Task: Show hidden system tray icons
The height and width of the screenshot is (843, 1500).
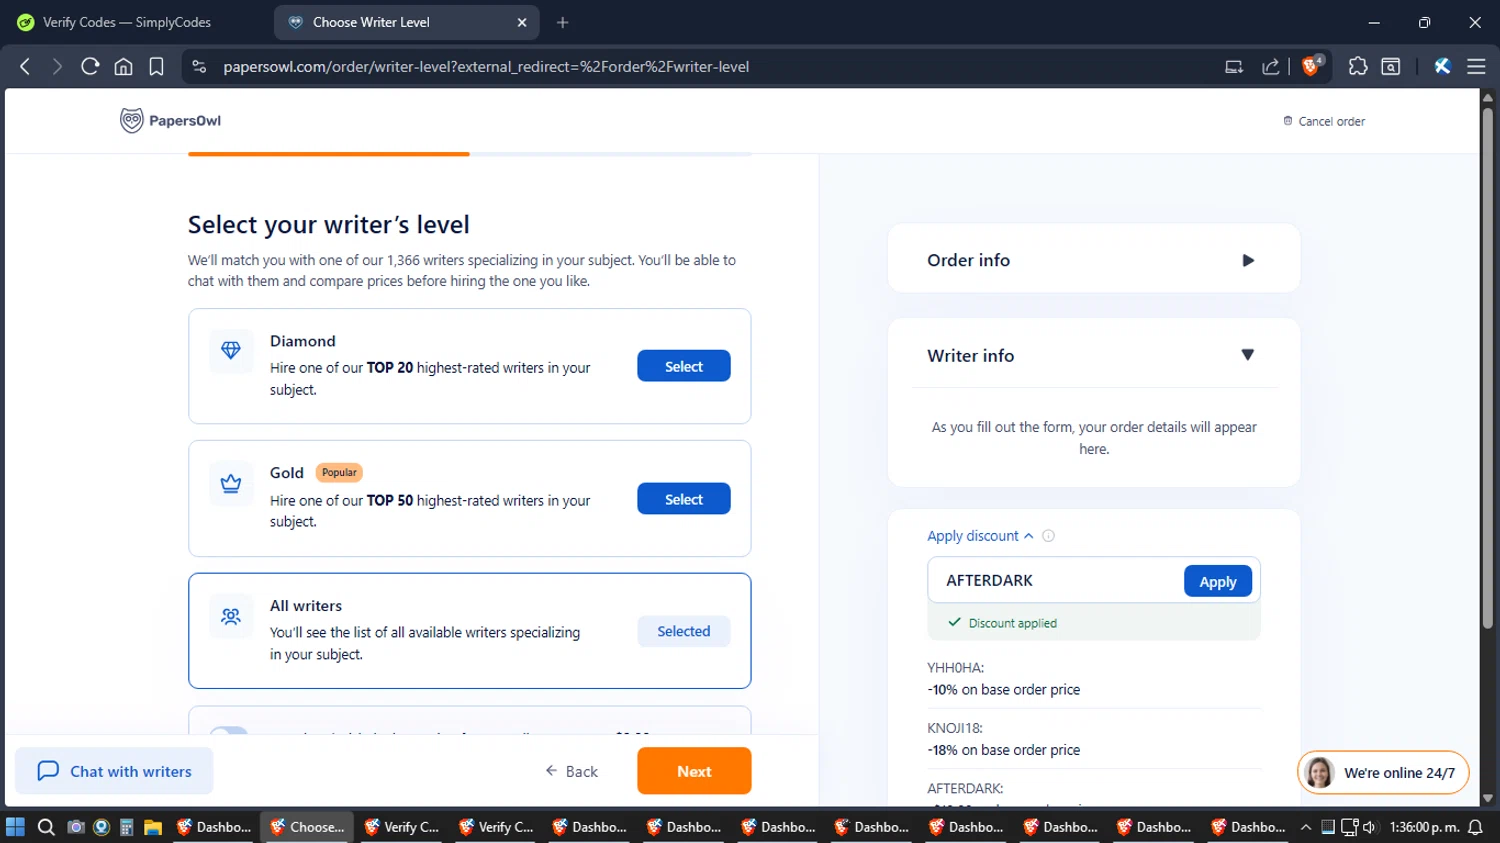Action: point(1305,827)
